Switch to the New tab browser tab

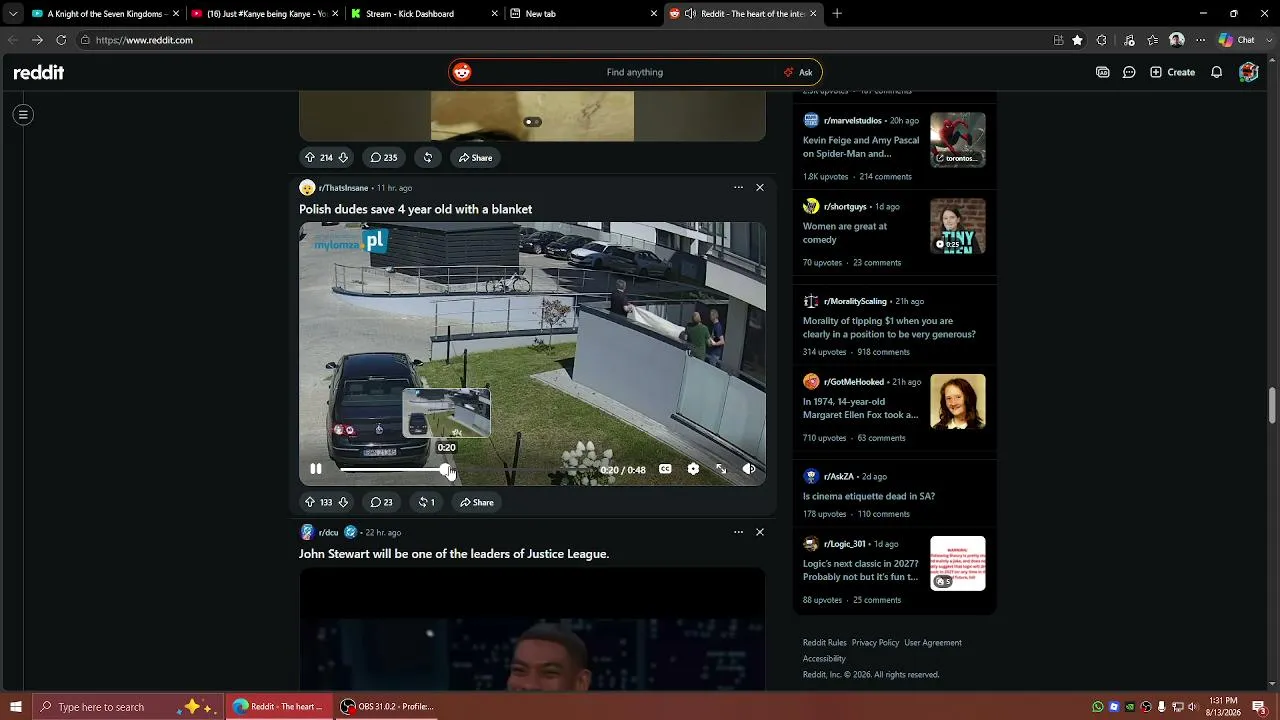[584, 14]
